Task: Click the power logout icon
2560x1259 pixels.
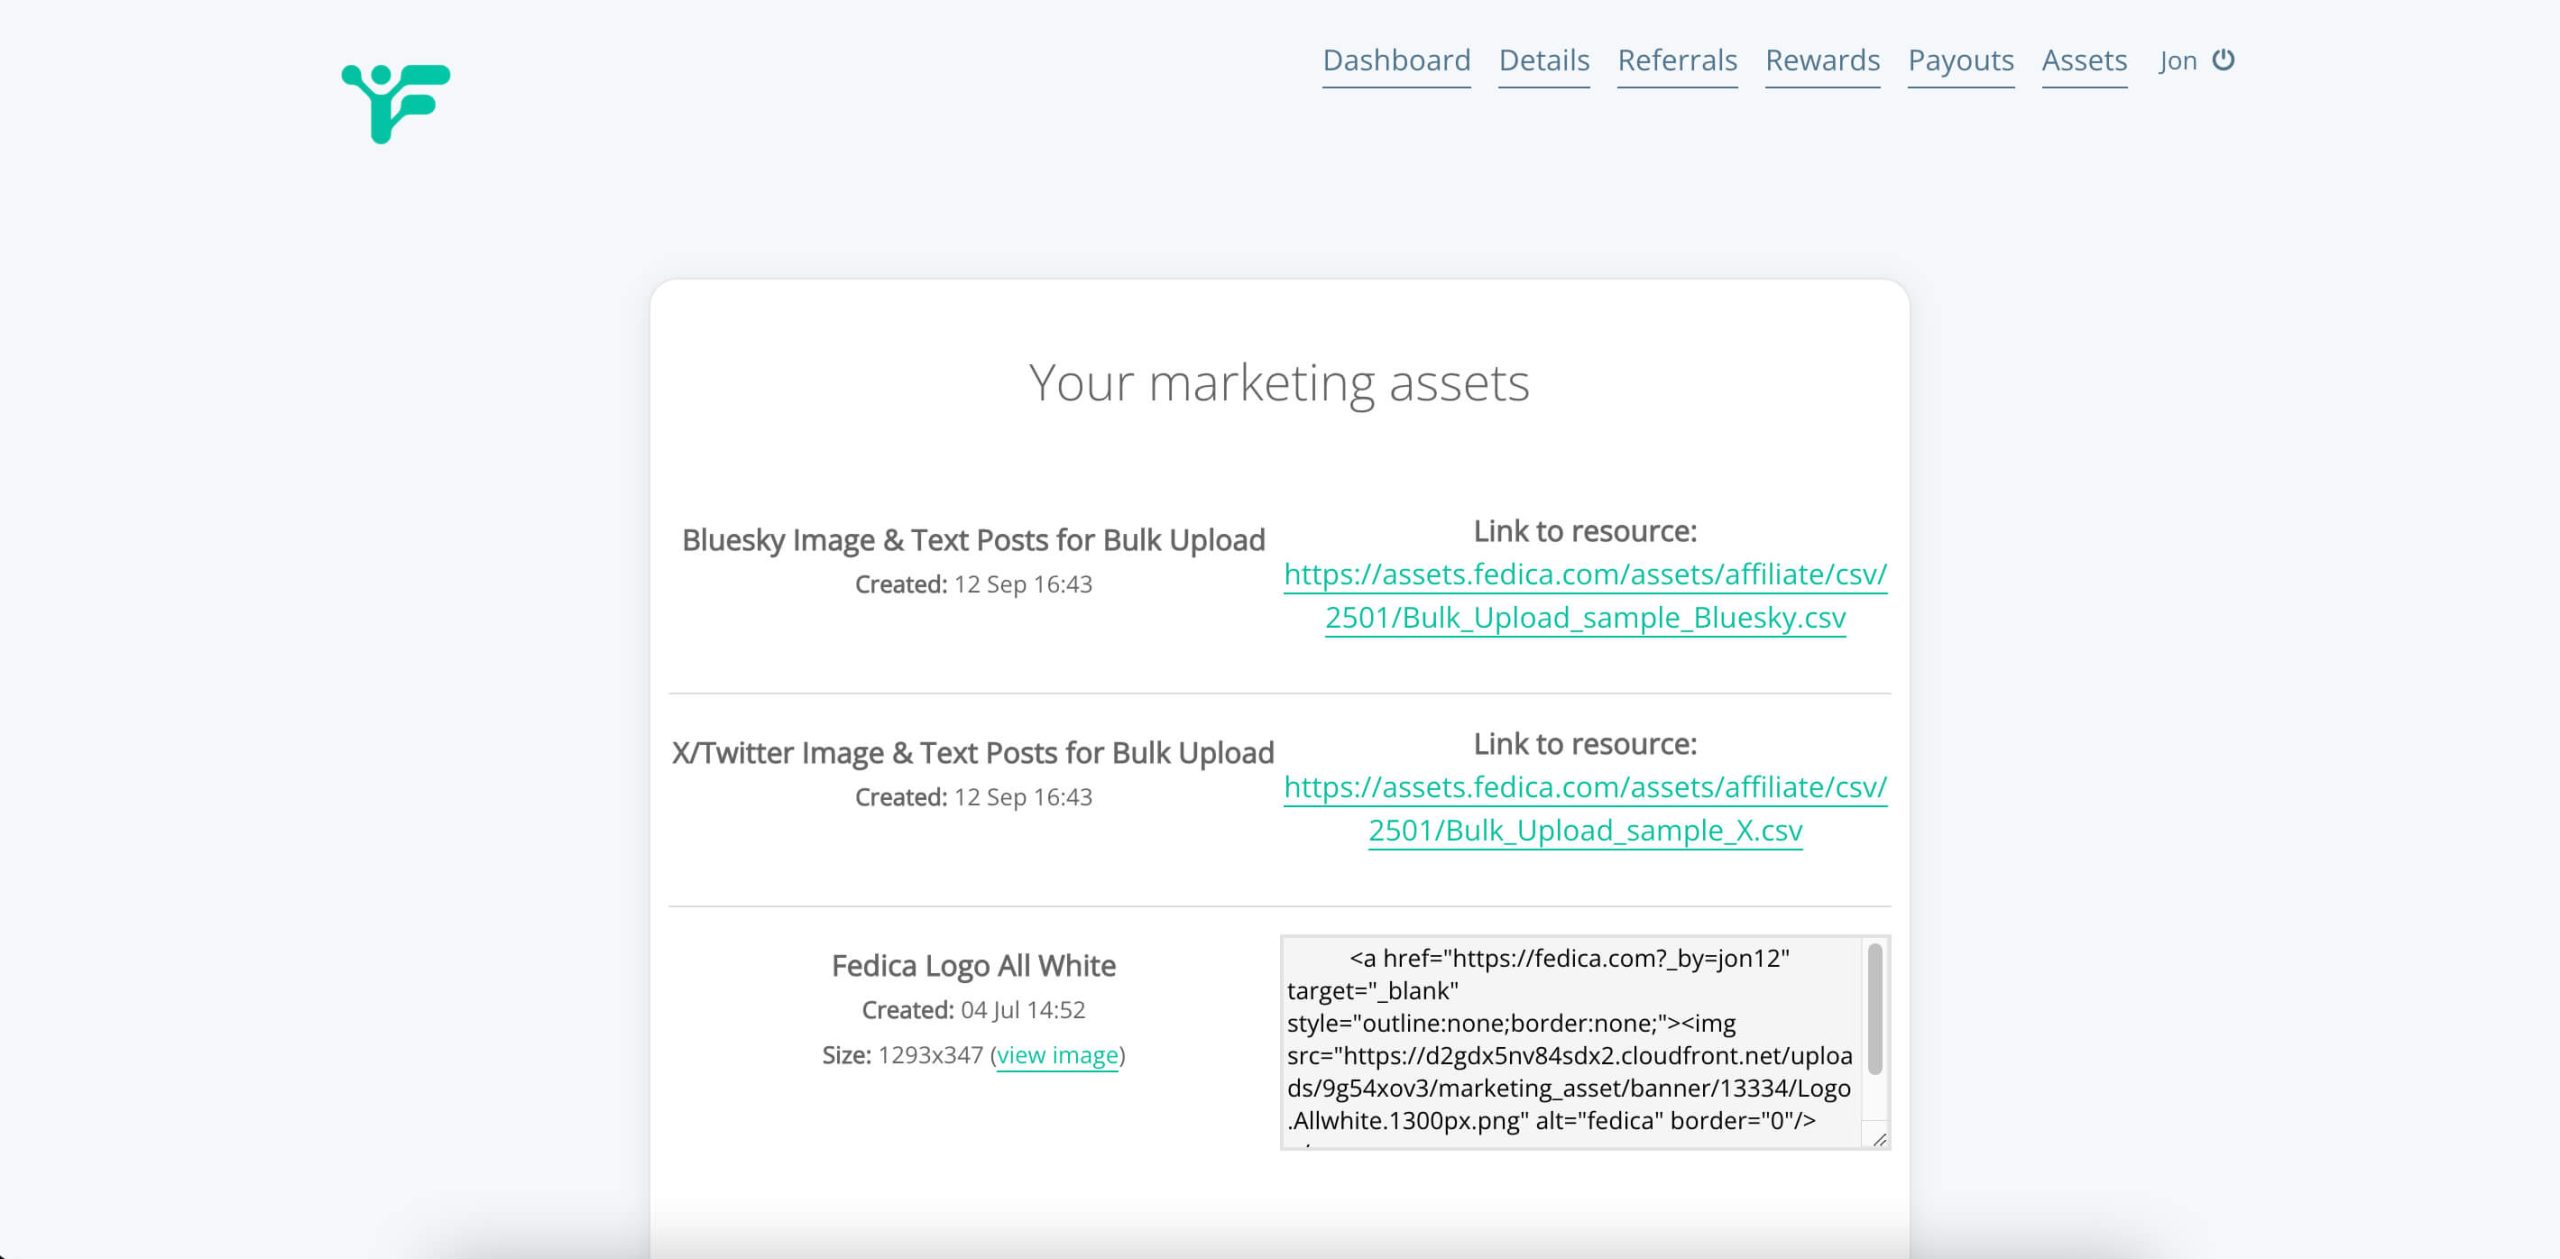Action: coord(2223,60)
